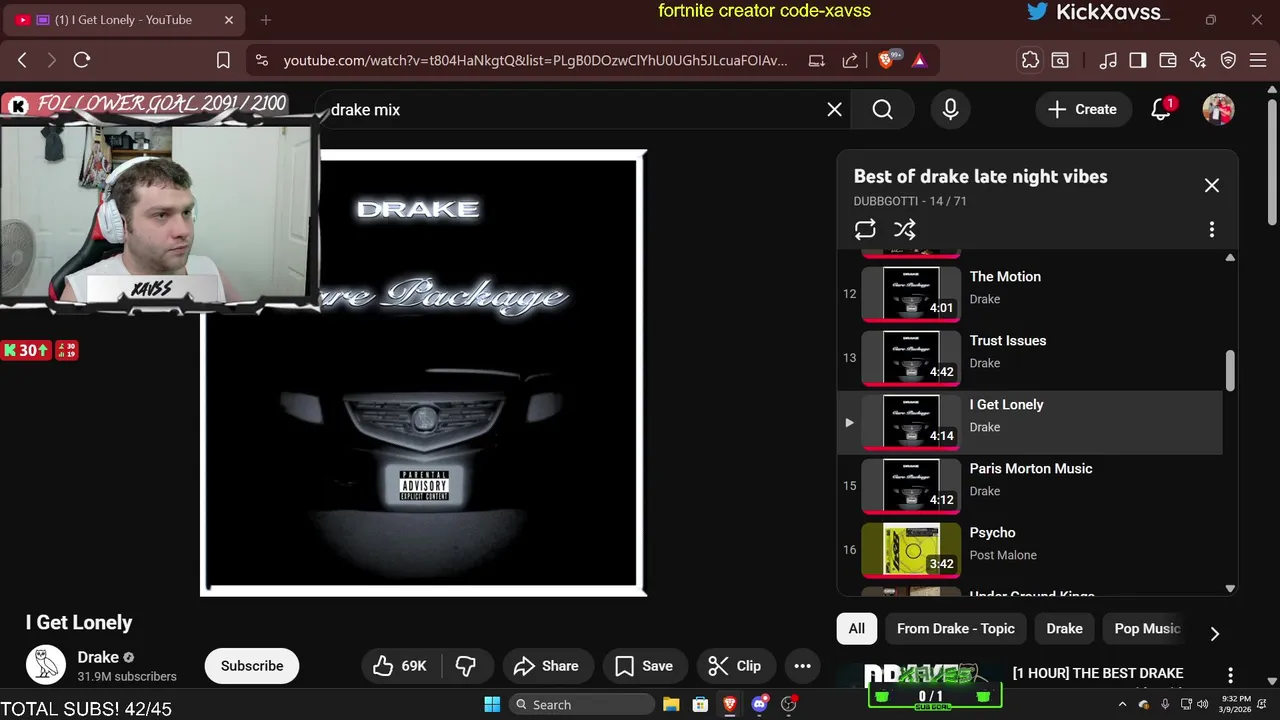This screenshot has width=1280, height=720.
Task: Select the Pop Music chip
Action: coord(1147,629)
